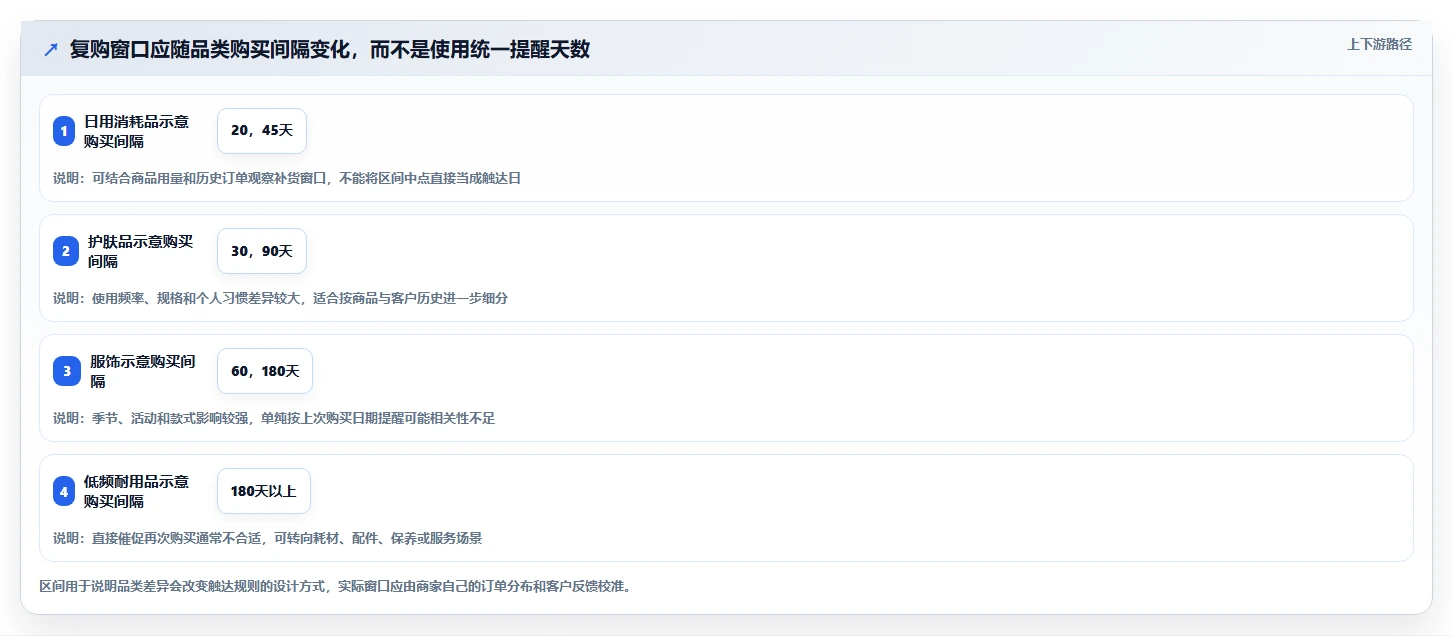The width and height of the screenshot is (1453, 636).
Task: Select the 30，90天 value box
Action: [x=262, y=251]
